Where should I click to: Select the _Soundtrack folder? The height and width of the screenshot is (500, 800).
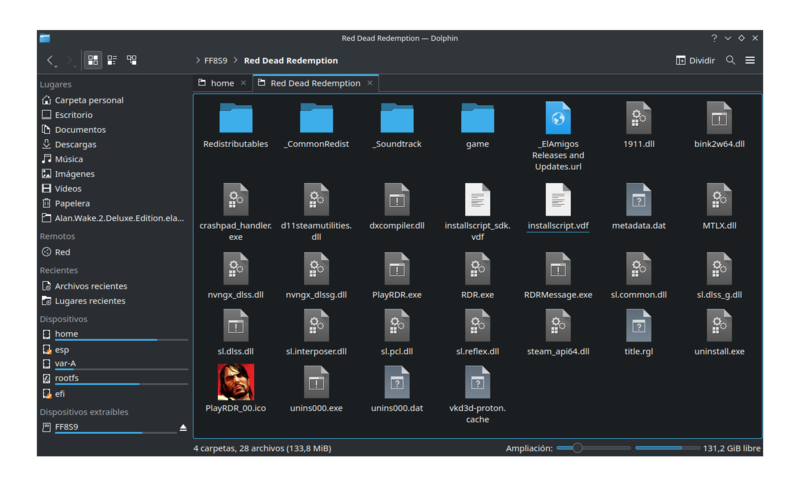[x=397, y=126]
